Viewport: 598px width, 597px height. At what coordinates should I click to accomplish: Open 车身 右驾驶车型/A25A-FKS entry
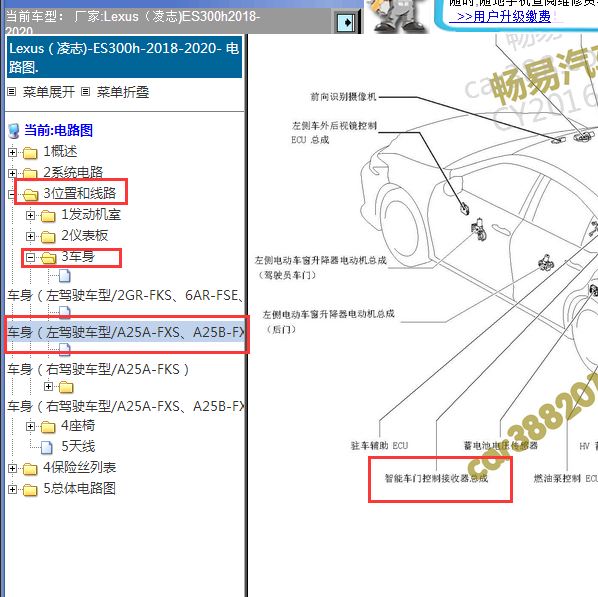98,369
